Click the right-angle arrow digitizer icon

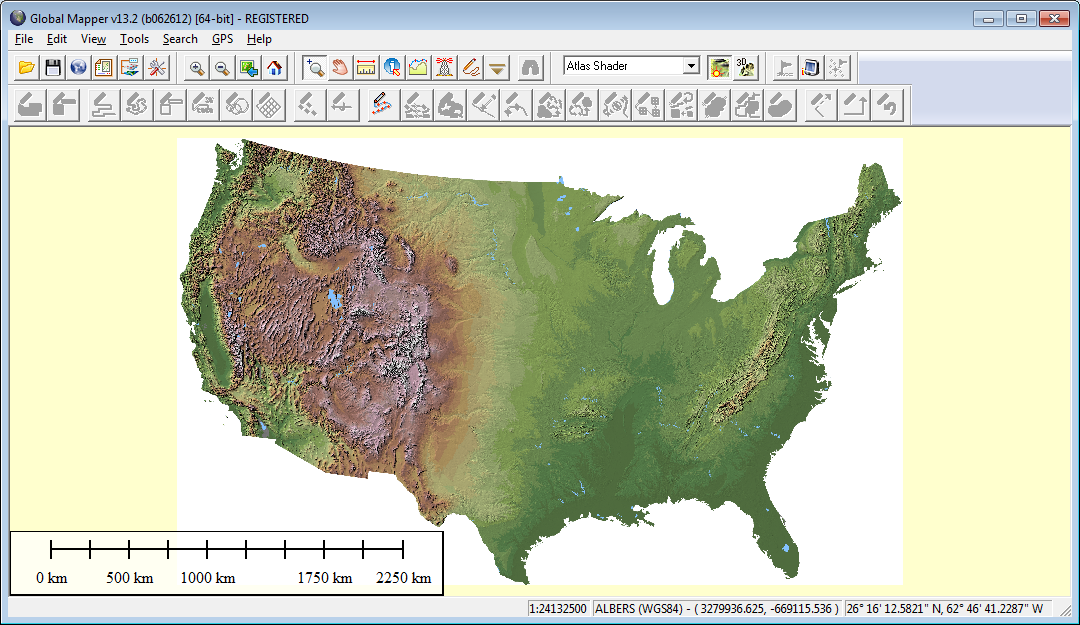click(x=855, y=105)
